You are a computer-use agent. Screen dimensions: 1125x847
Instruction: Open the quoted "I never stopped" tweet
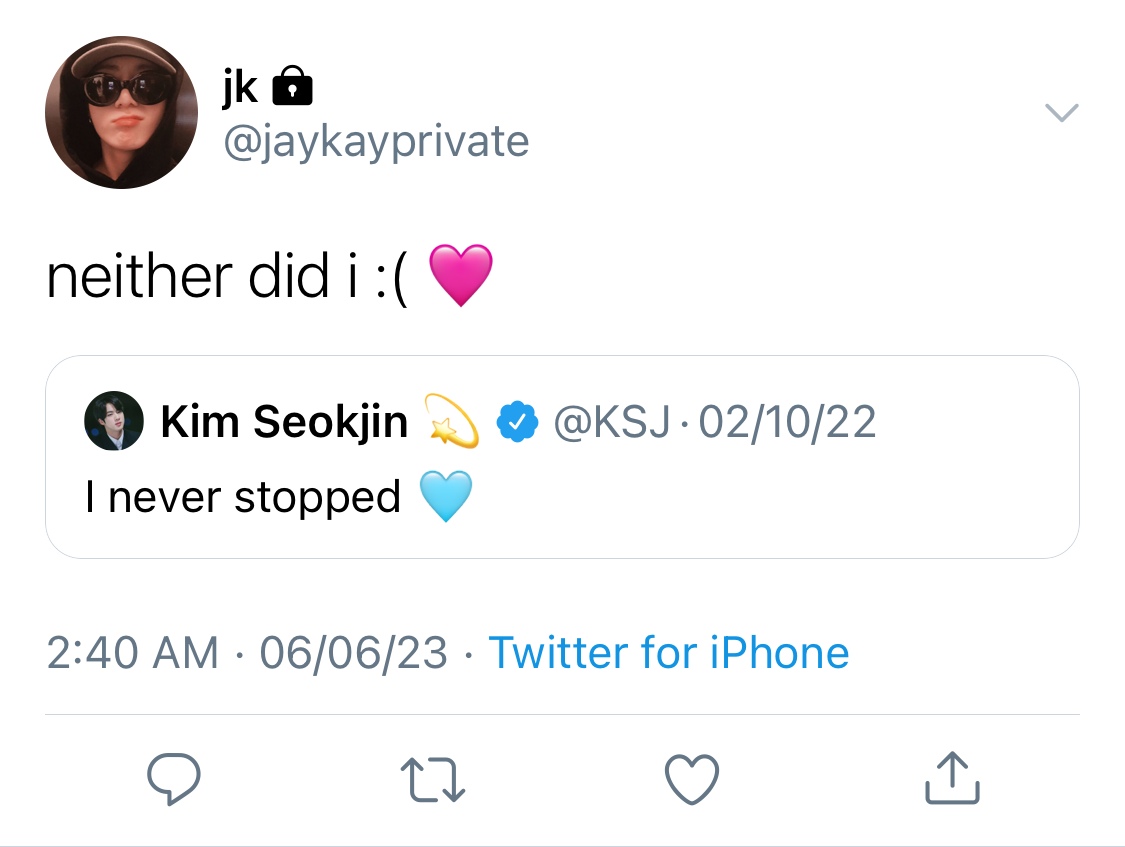(562, 457)
